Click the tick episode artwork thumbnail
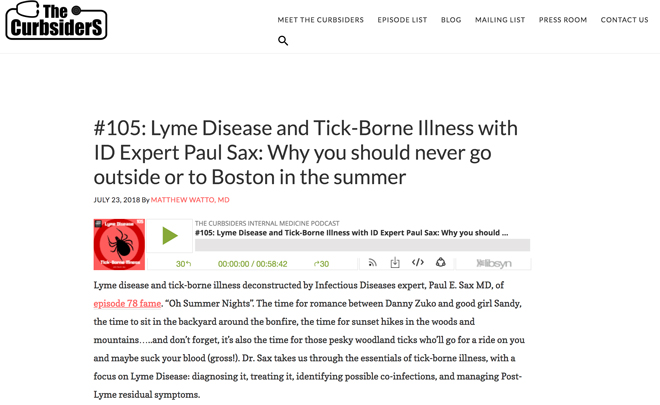660x405 pixels. [x=119, y=244]
